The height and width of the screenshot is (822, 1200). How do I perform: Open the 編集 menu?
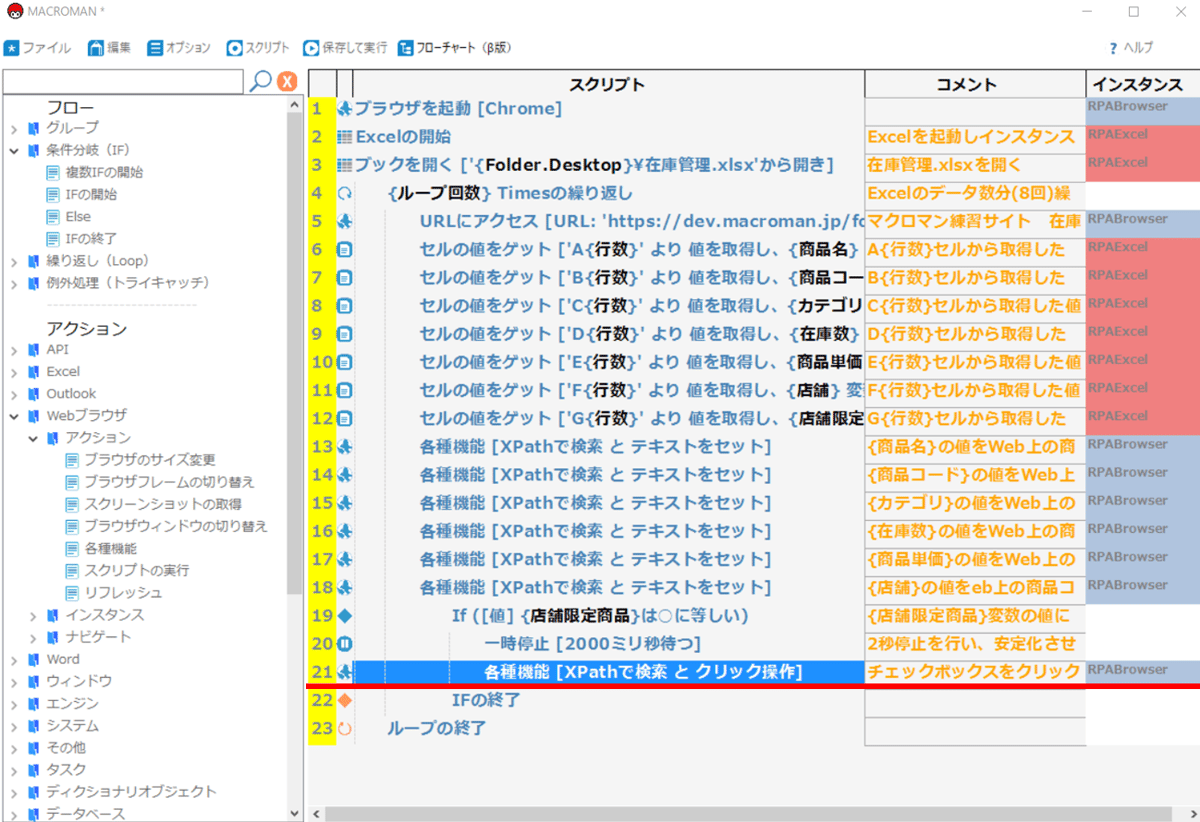click(110, 47)
